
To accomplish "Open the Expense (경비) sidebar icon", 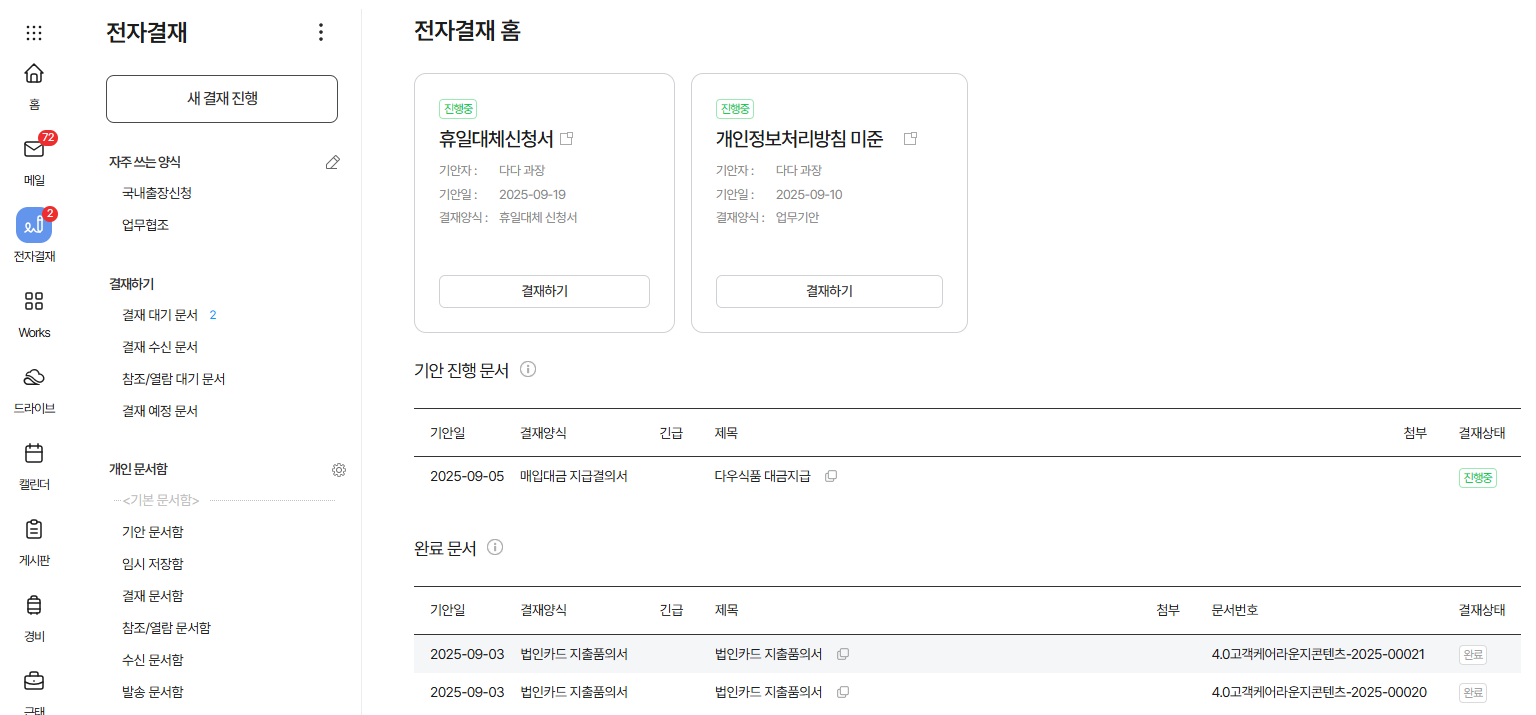I will click(x=34, y=606).
